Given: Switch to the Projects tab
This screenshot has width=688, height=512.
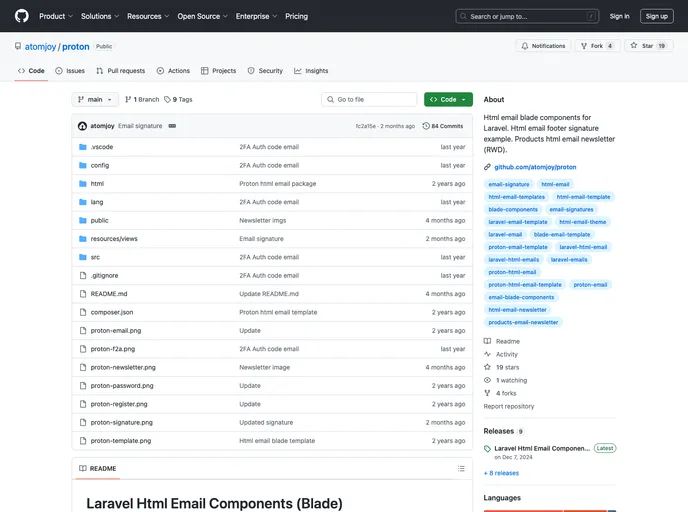Looking at the screenshot, I should (219, 71).
